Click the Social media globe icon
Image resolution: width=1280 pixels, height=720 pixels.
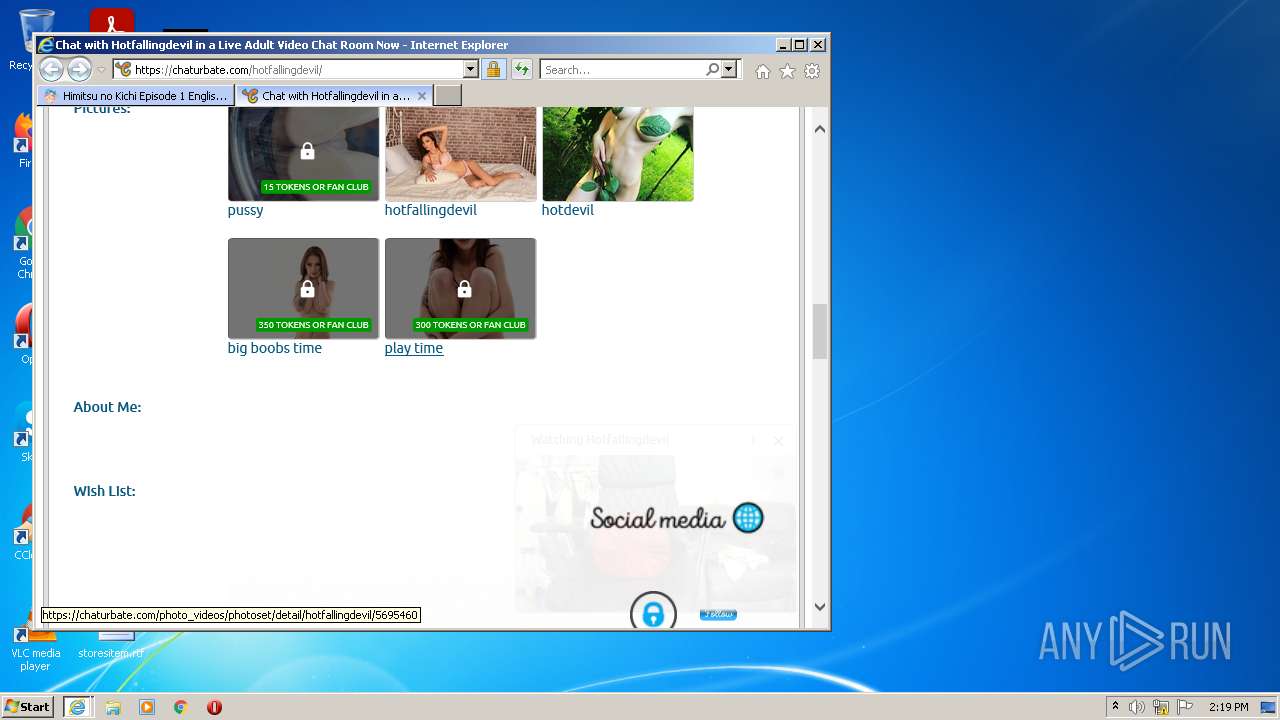tap(748, 517)
